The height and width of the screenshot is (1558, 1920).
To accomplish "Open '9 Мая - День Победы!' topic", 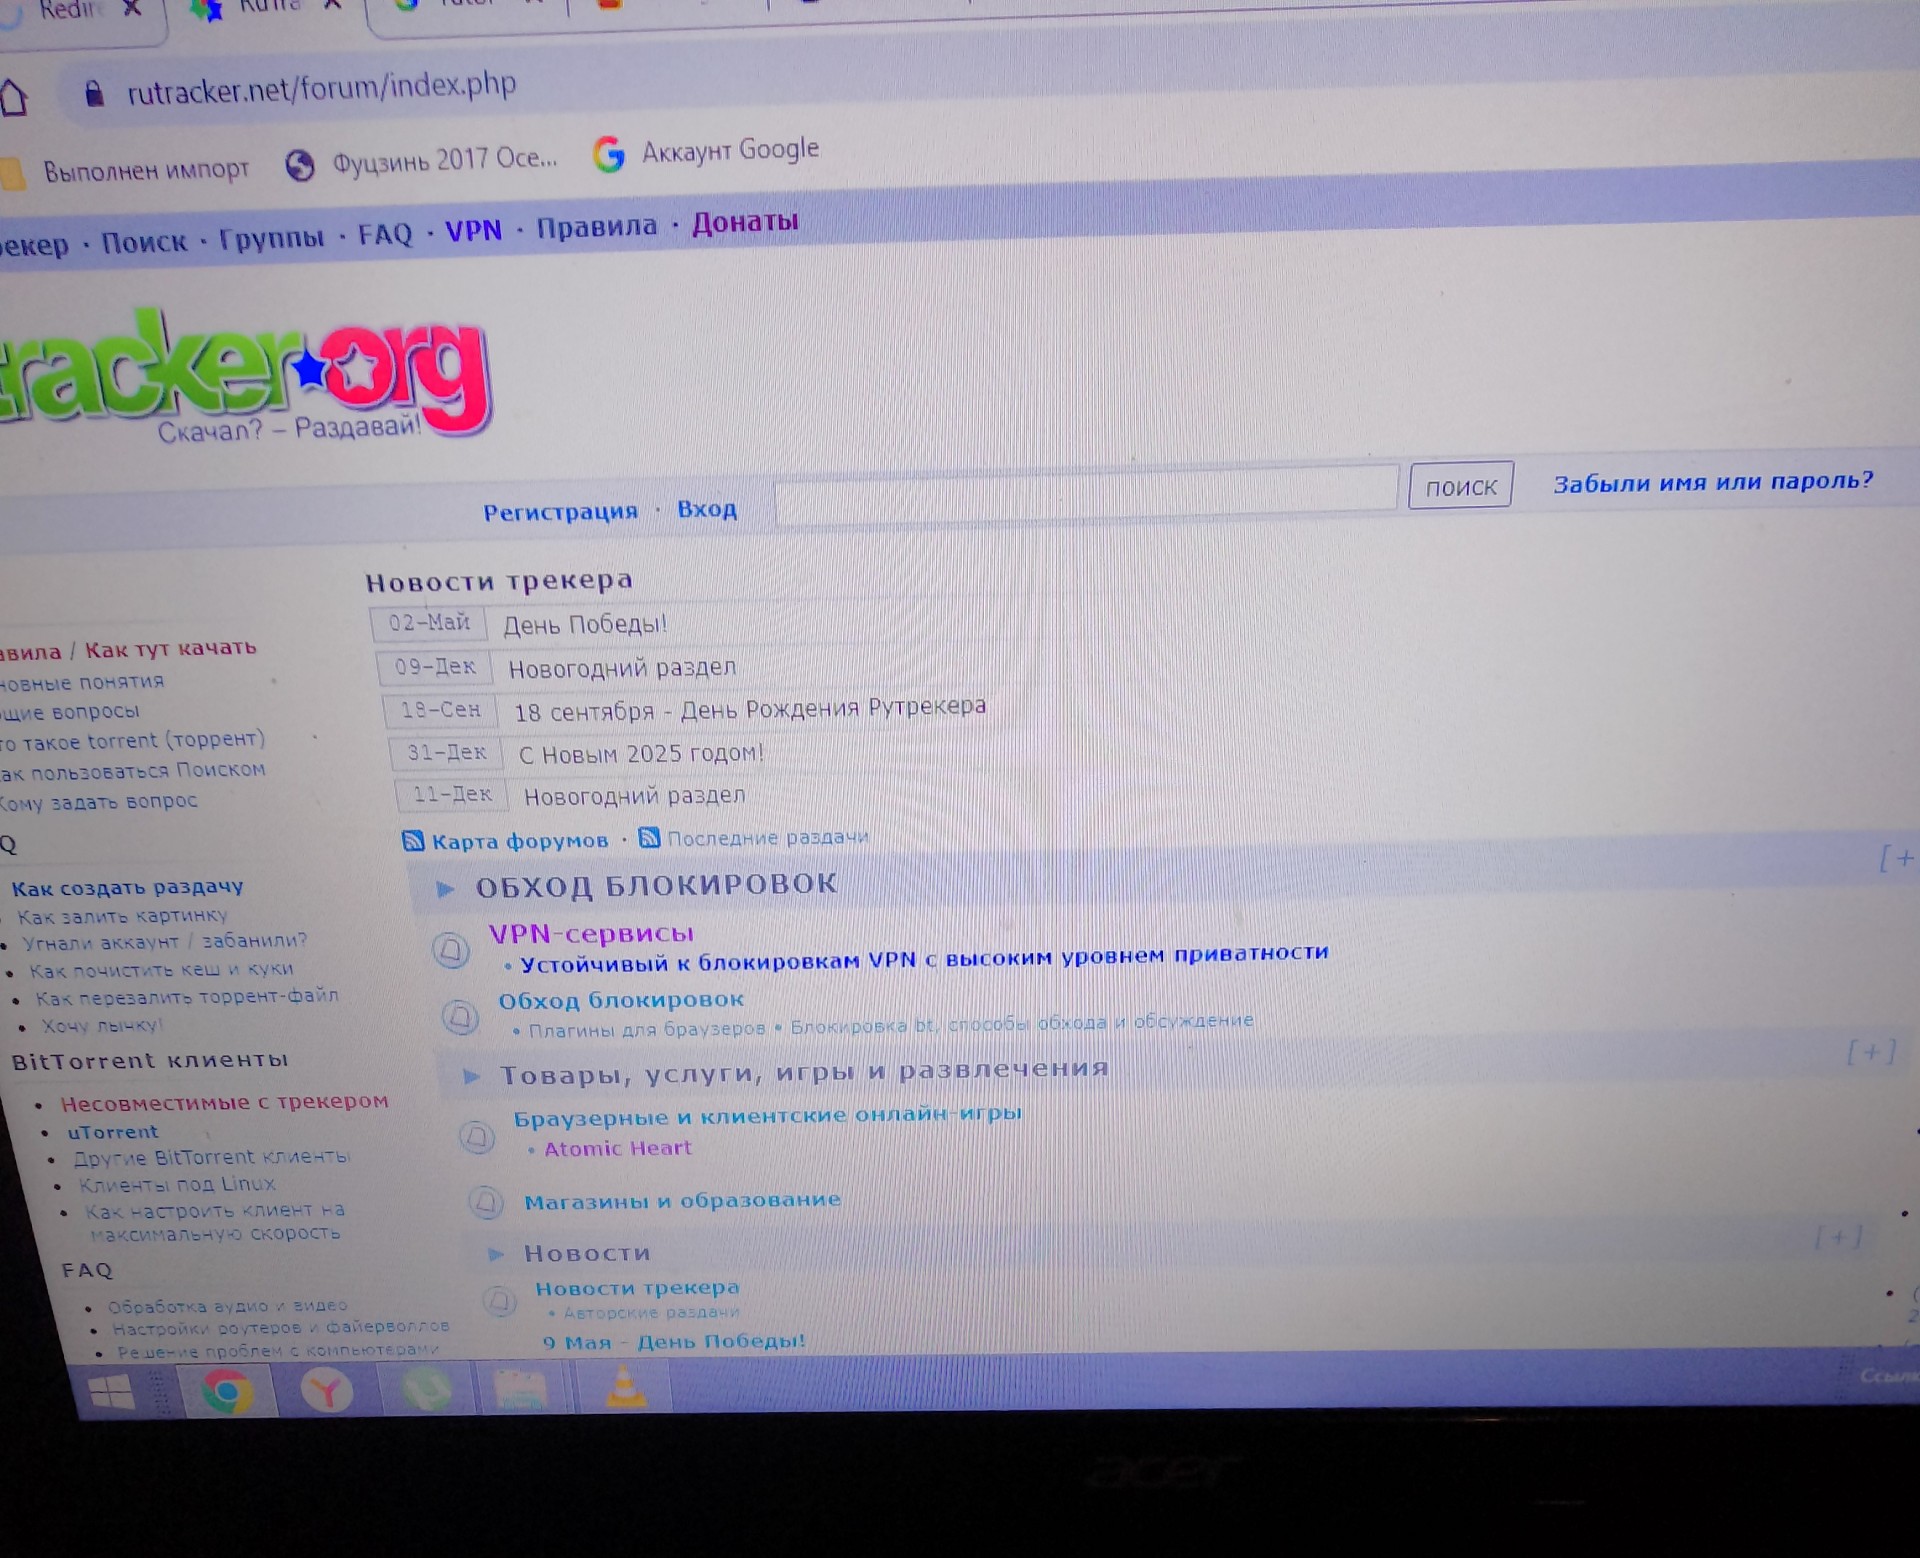I will coord(673,1342).
